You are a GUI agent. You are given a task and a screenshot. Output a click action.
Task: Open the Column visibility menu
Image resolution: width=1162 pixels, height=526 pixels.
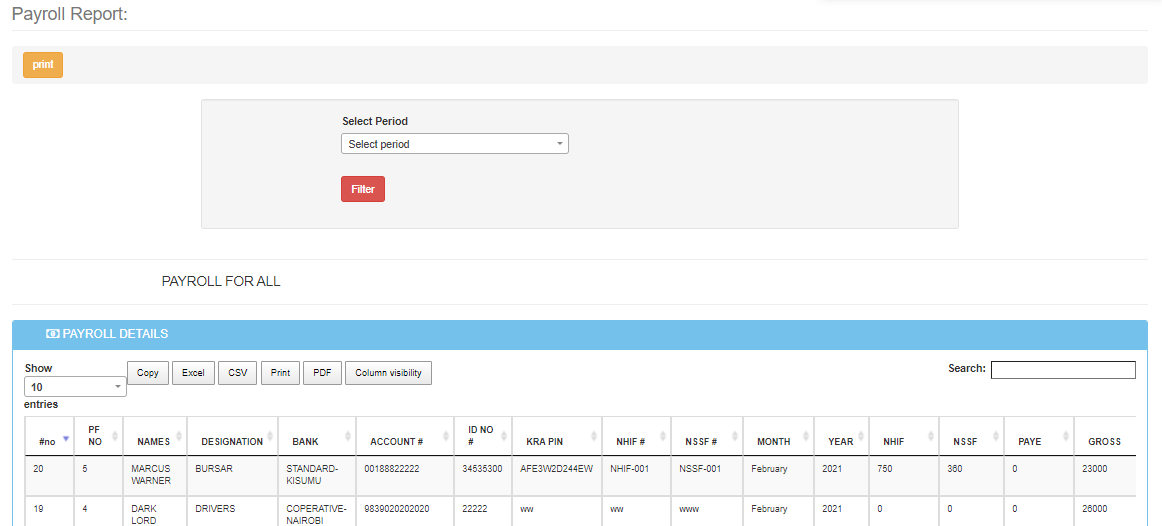[388, 373]
